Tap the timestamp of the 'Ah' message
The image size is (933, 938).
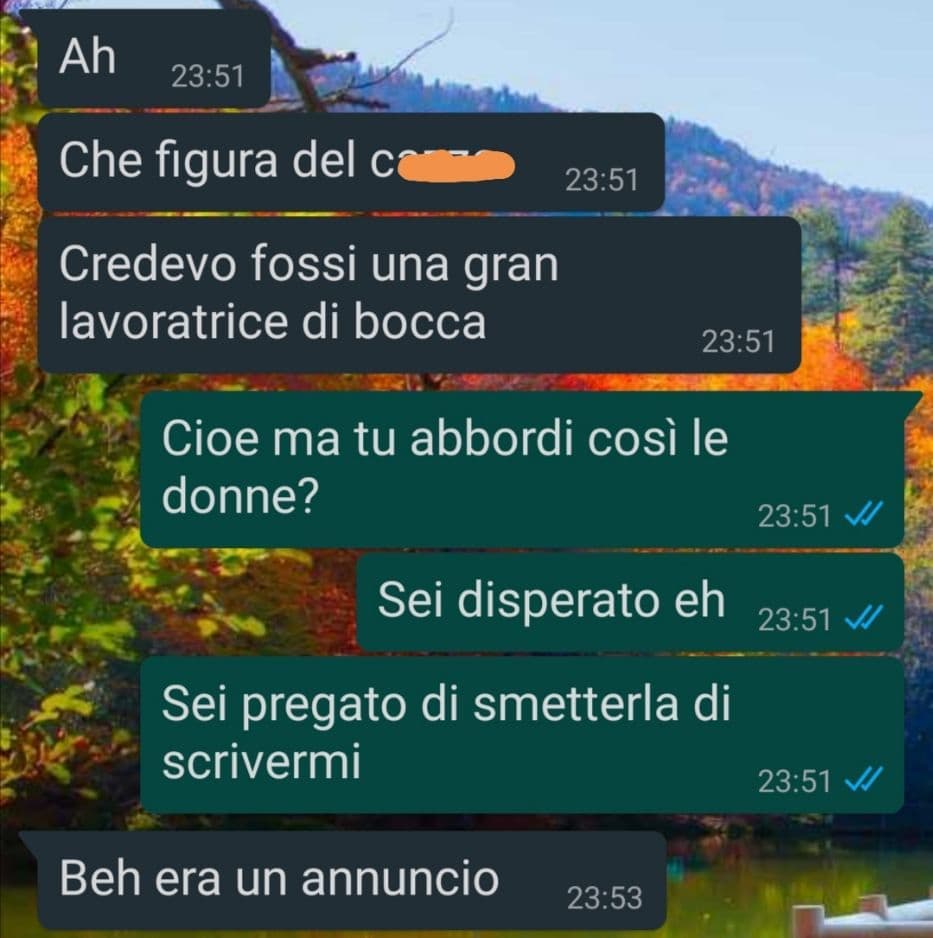click(x=208, y=77)
